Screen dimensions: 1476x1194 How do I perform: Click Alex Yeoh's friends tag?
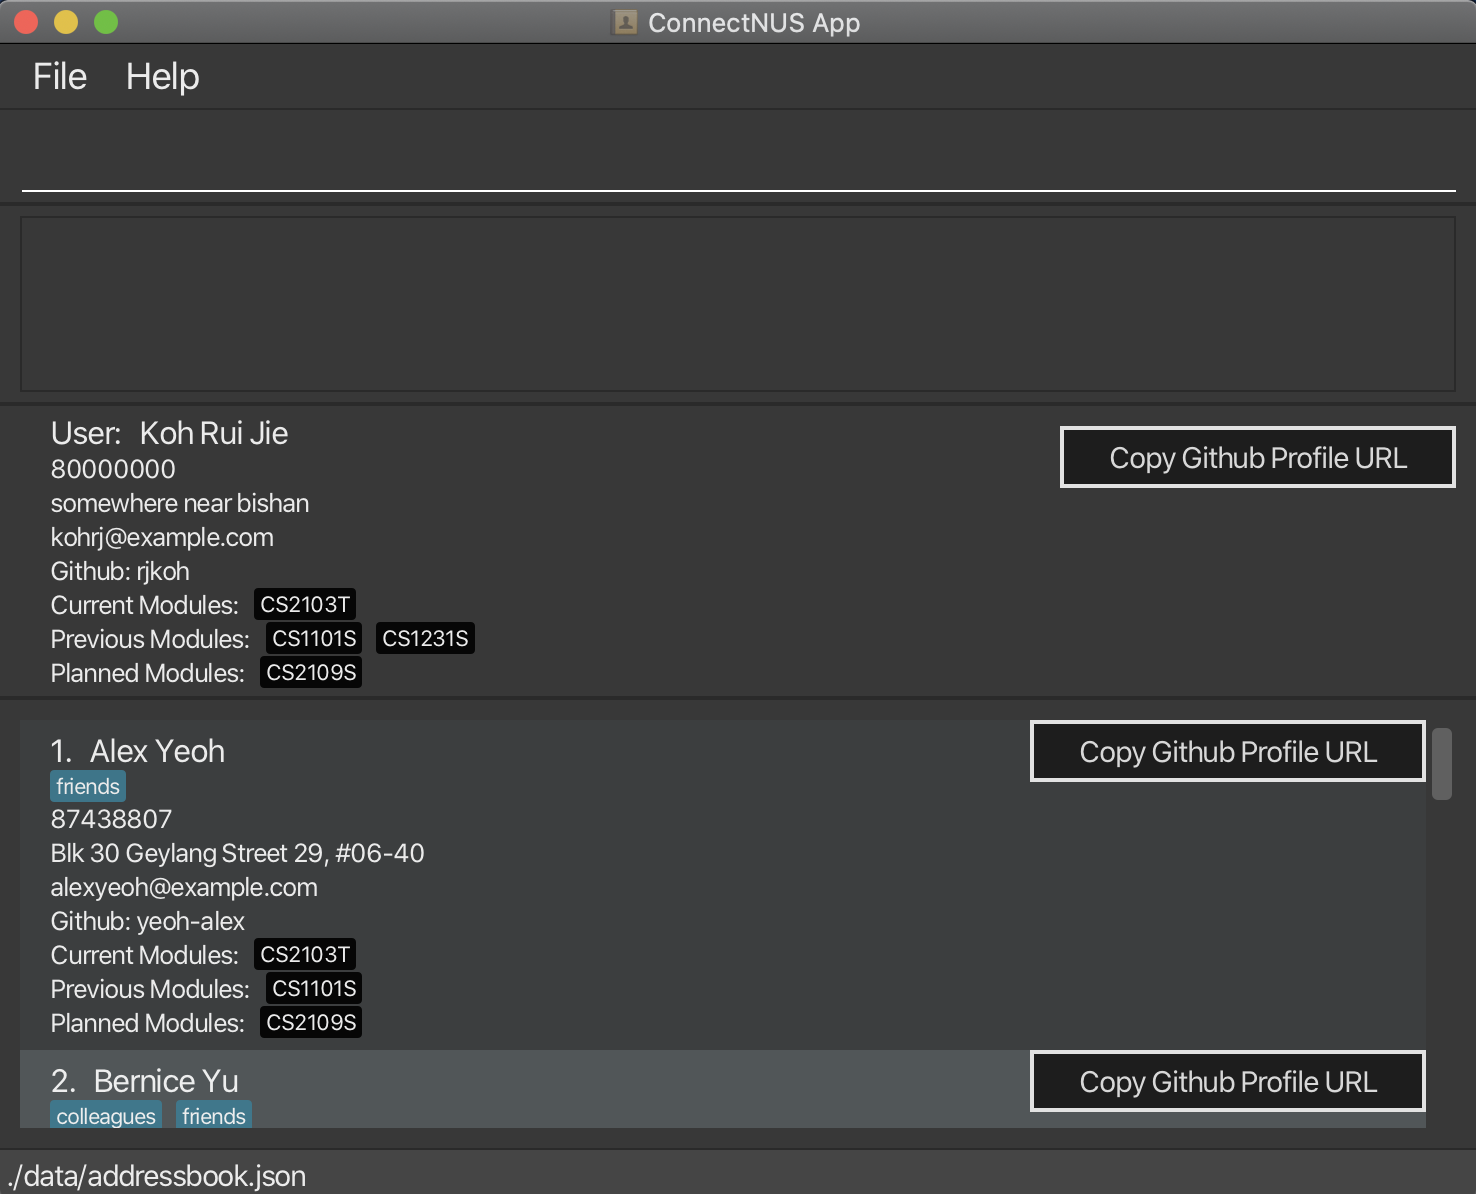click(x=88, y=787)
